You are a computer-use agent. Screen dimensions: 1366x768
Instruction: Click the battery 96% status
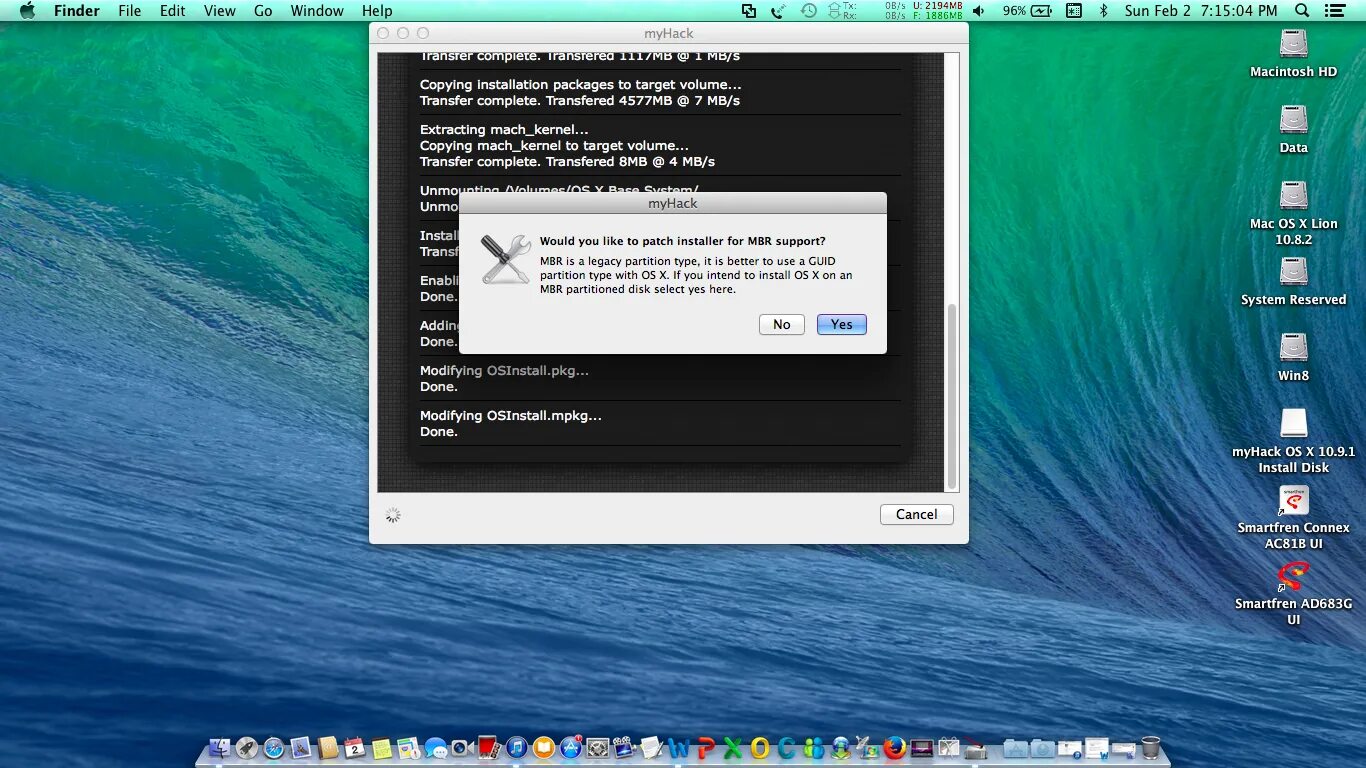(1027, 10)
